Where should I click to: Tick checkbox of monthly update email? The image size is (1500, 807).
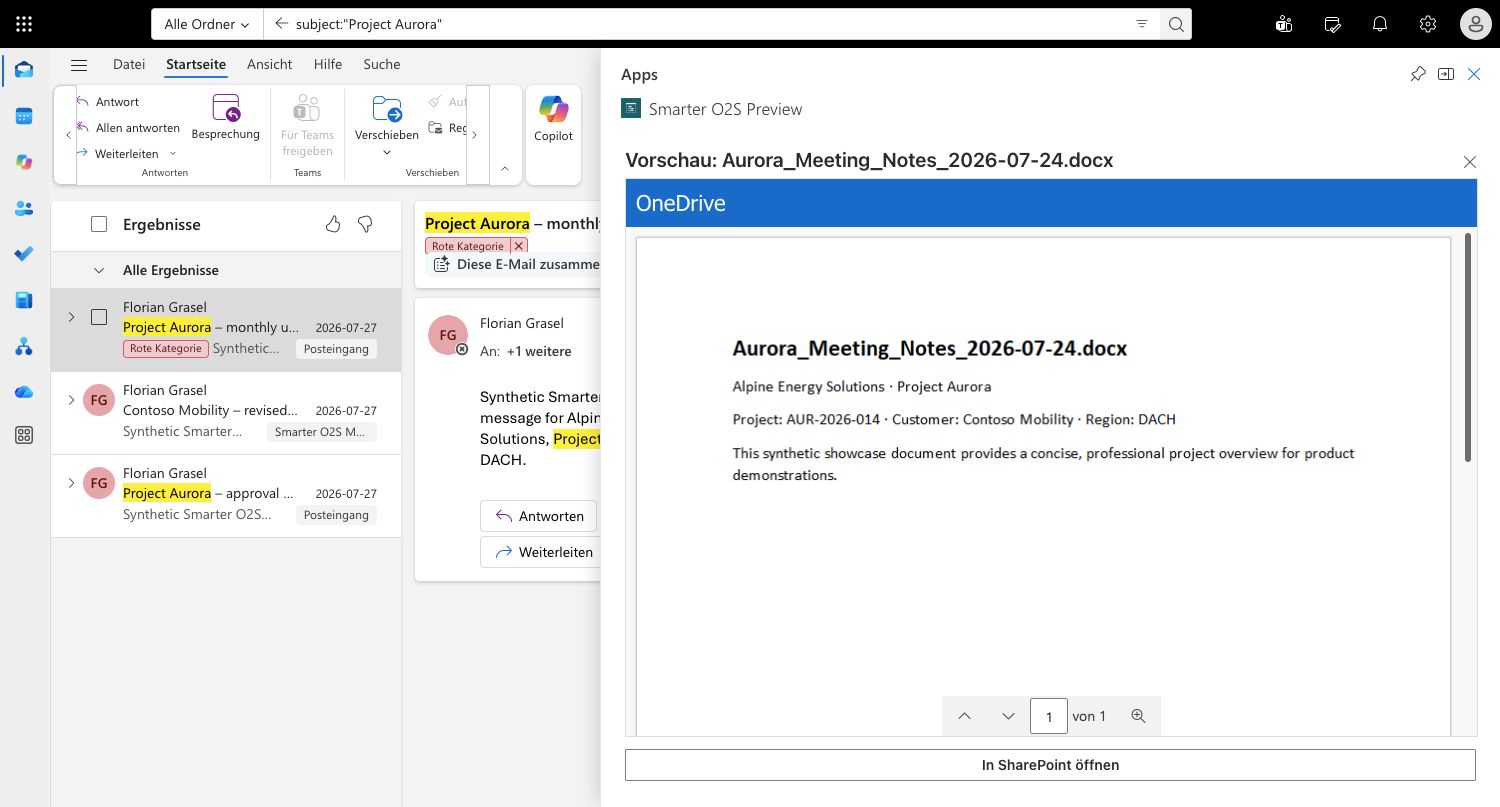pyautogui.click(x=99, y=317)
